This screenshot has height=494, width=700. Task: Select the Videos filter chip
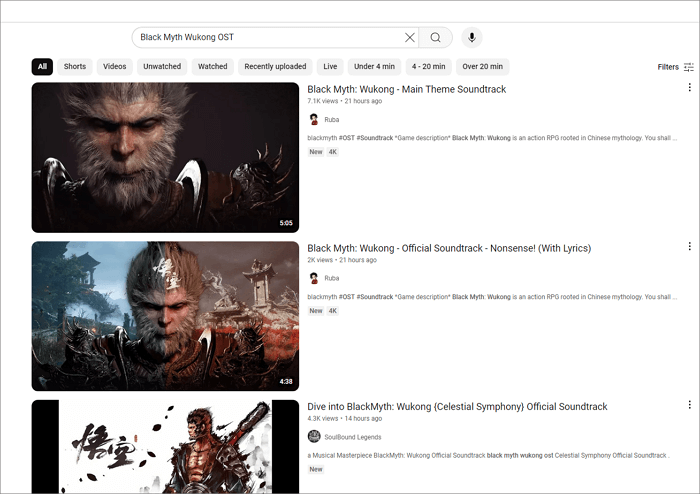click(x=115, y=66)
